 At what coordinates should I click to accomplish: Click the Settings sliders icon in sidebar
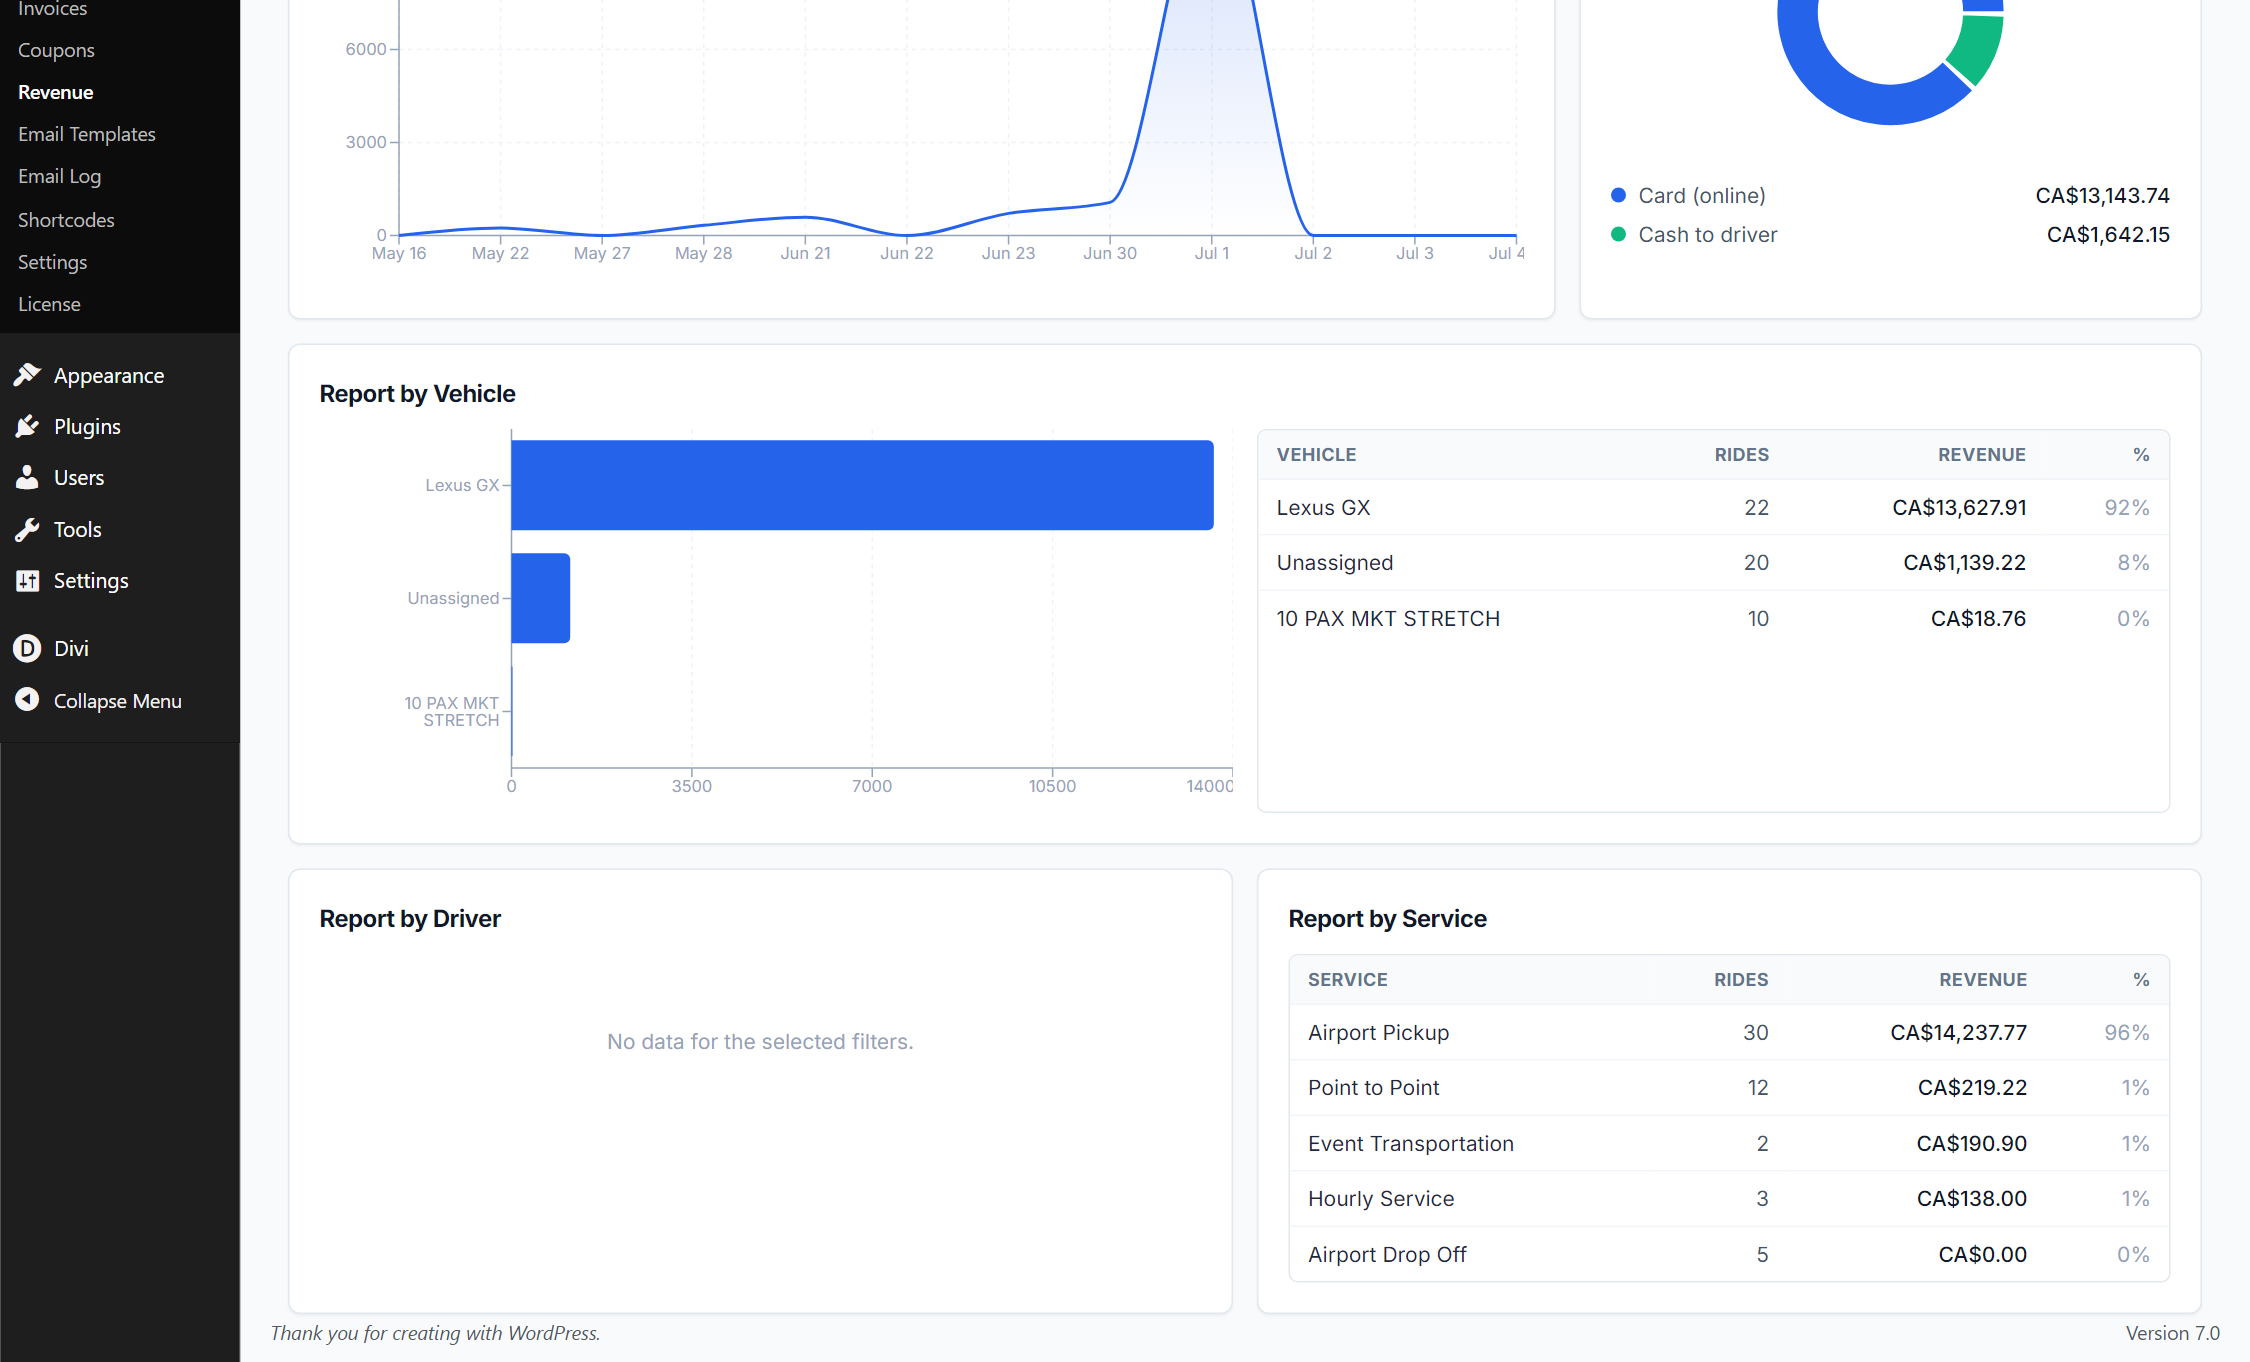27,580
